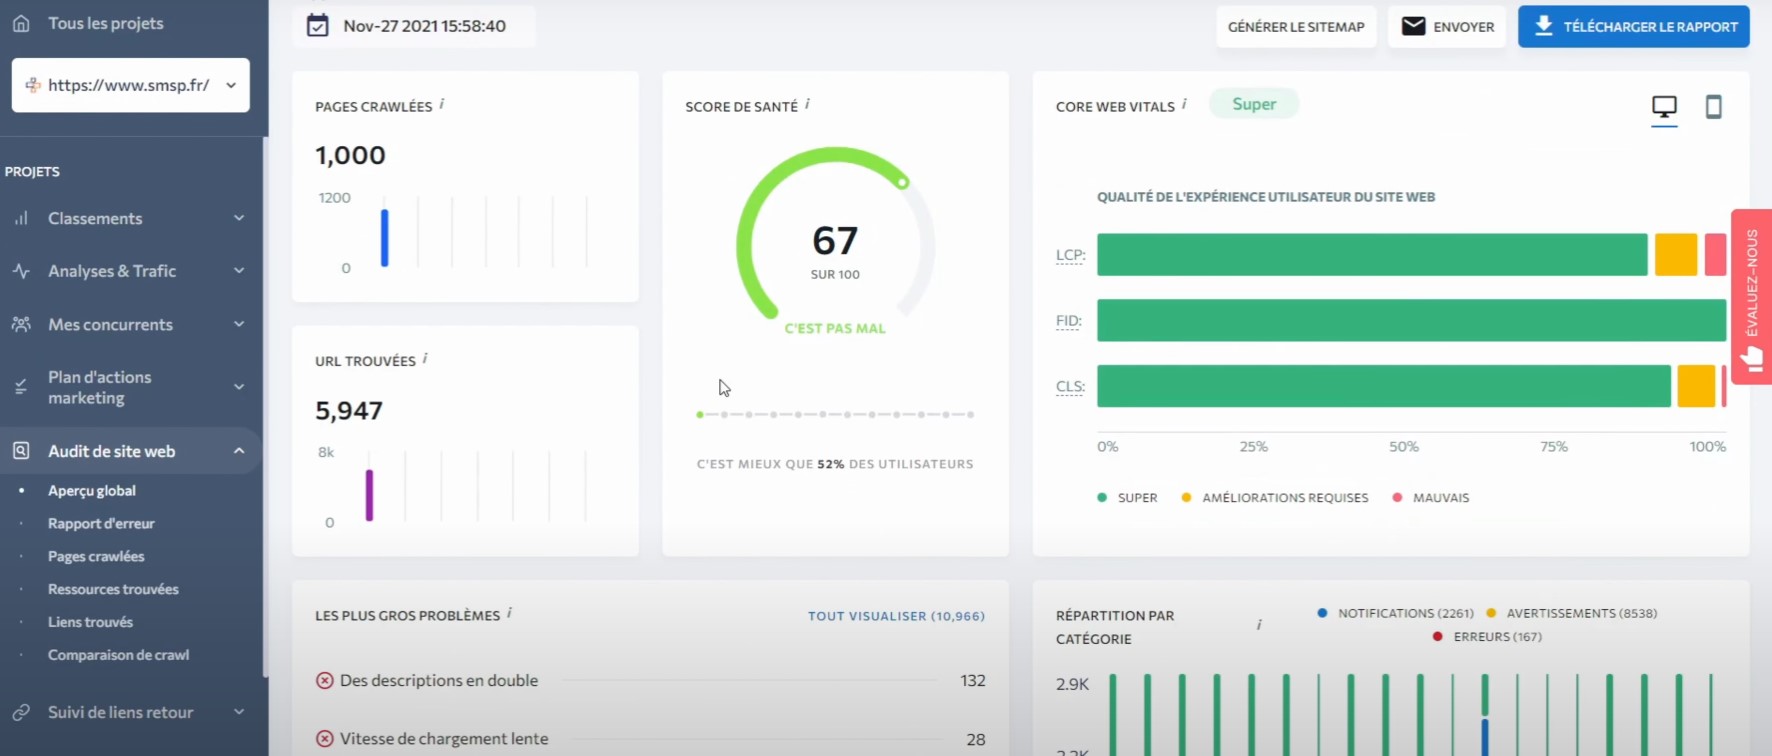This screenshot has height=756, width=1772.
Task: Open the smsp.fr project dropdown
Action: click(x=131, y=85)
